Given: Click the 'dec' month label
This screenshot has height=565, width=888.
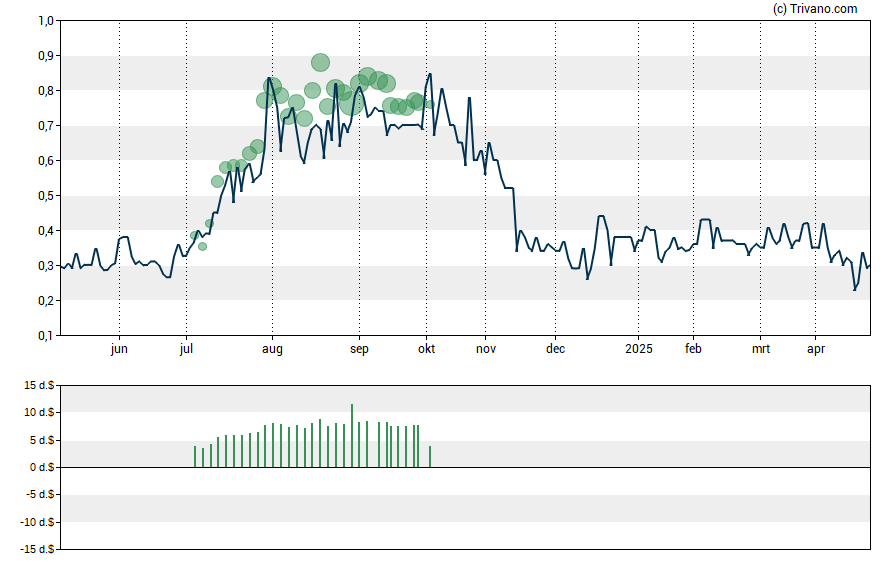Looking at the screenshot, I should pyautogui.click(x=556, y=349).
